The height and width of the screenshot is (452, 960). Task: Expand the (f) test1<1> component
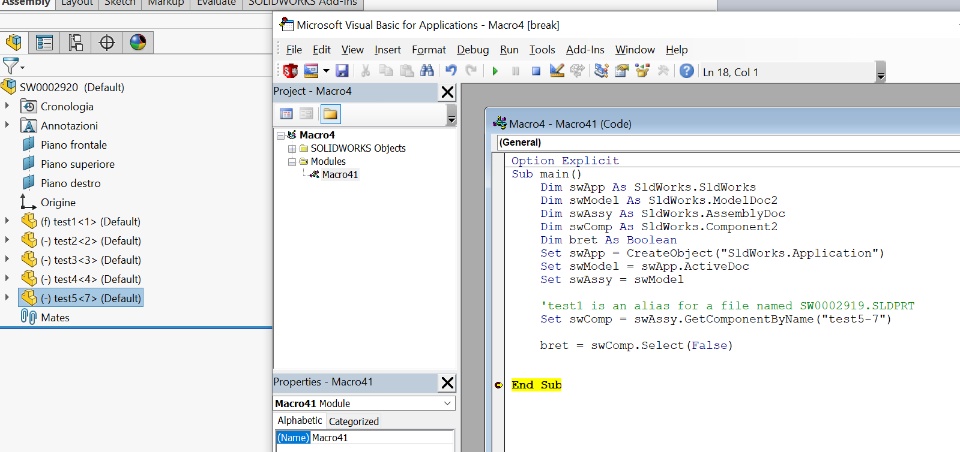click(7, 221)
